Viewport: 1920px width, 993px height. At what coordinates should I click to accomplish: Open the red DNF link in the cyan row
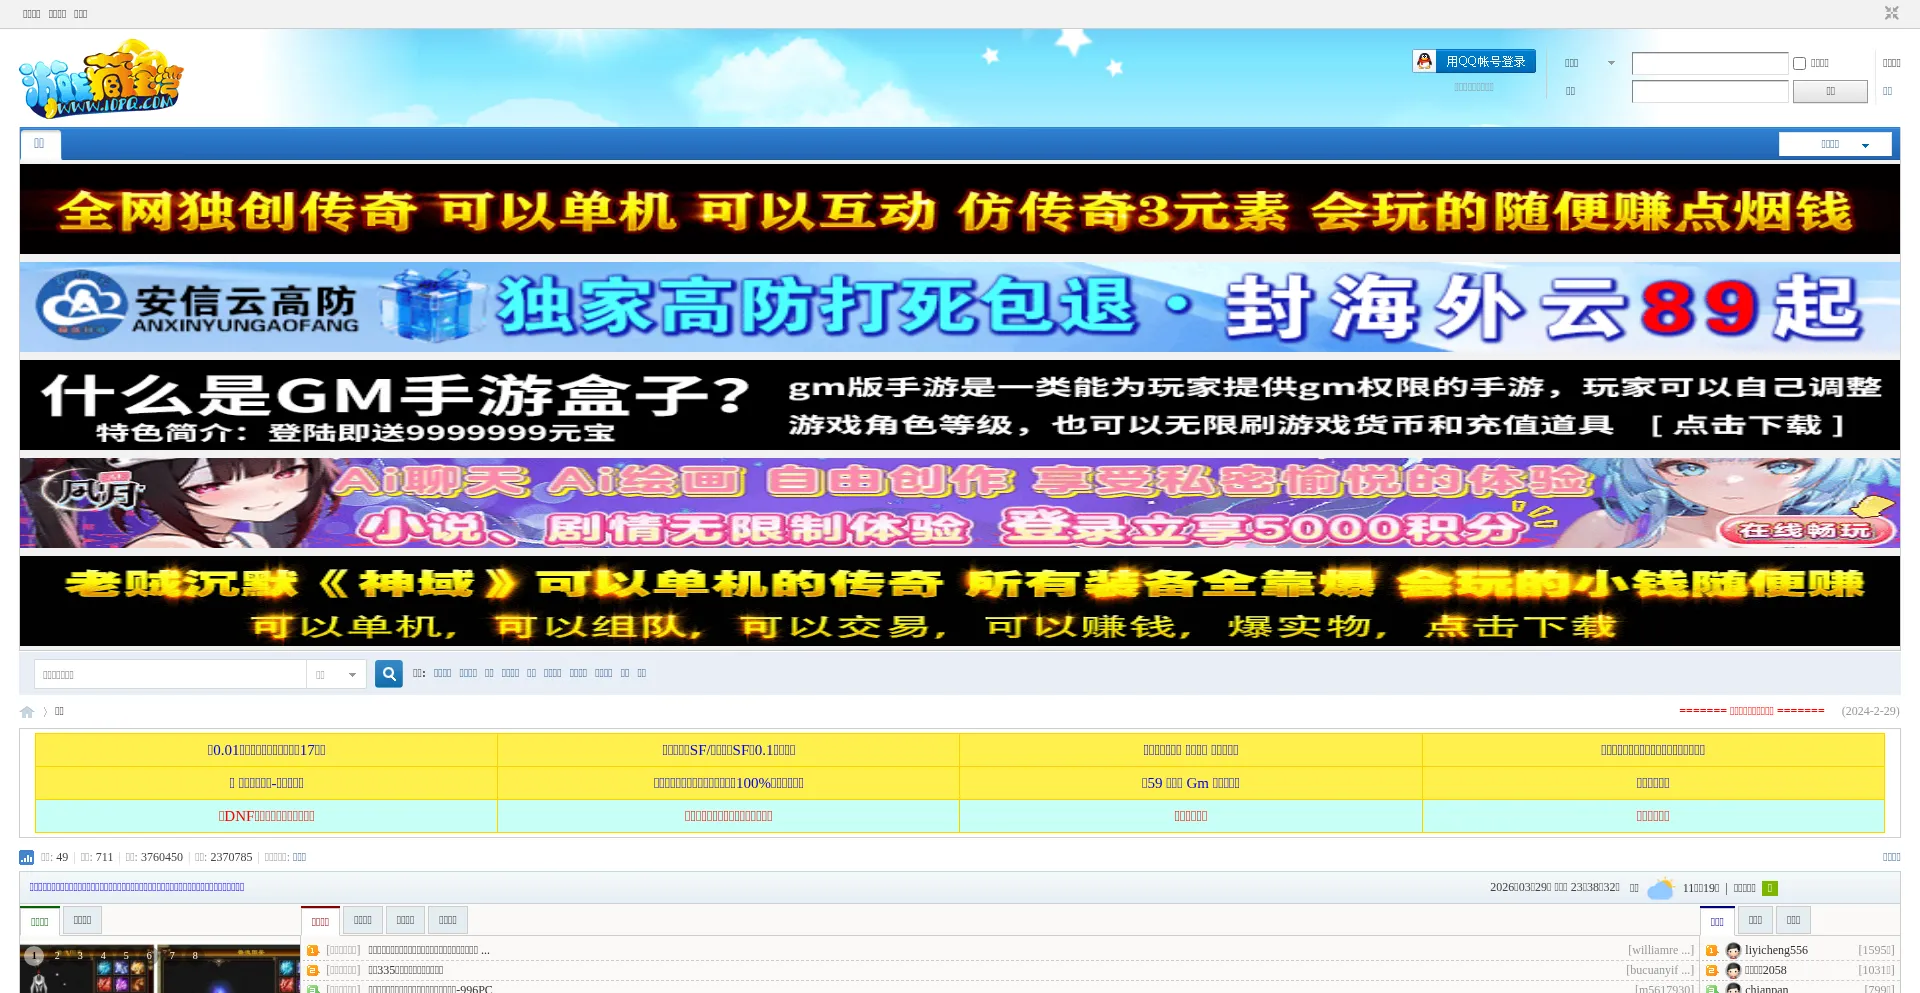click(x=266, y=816)
